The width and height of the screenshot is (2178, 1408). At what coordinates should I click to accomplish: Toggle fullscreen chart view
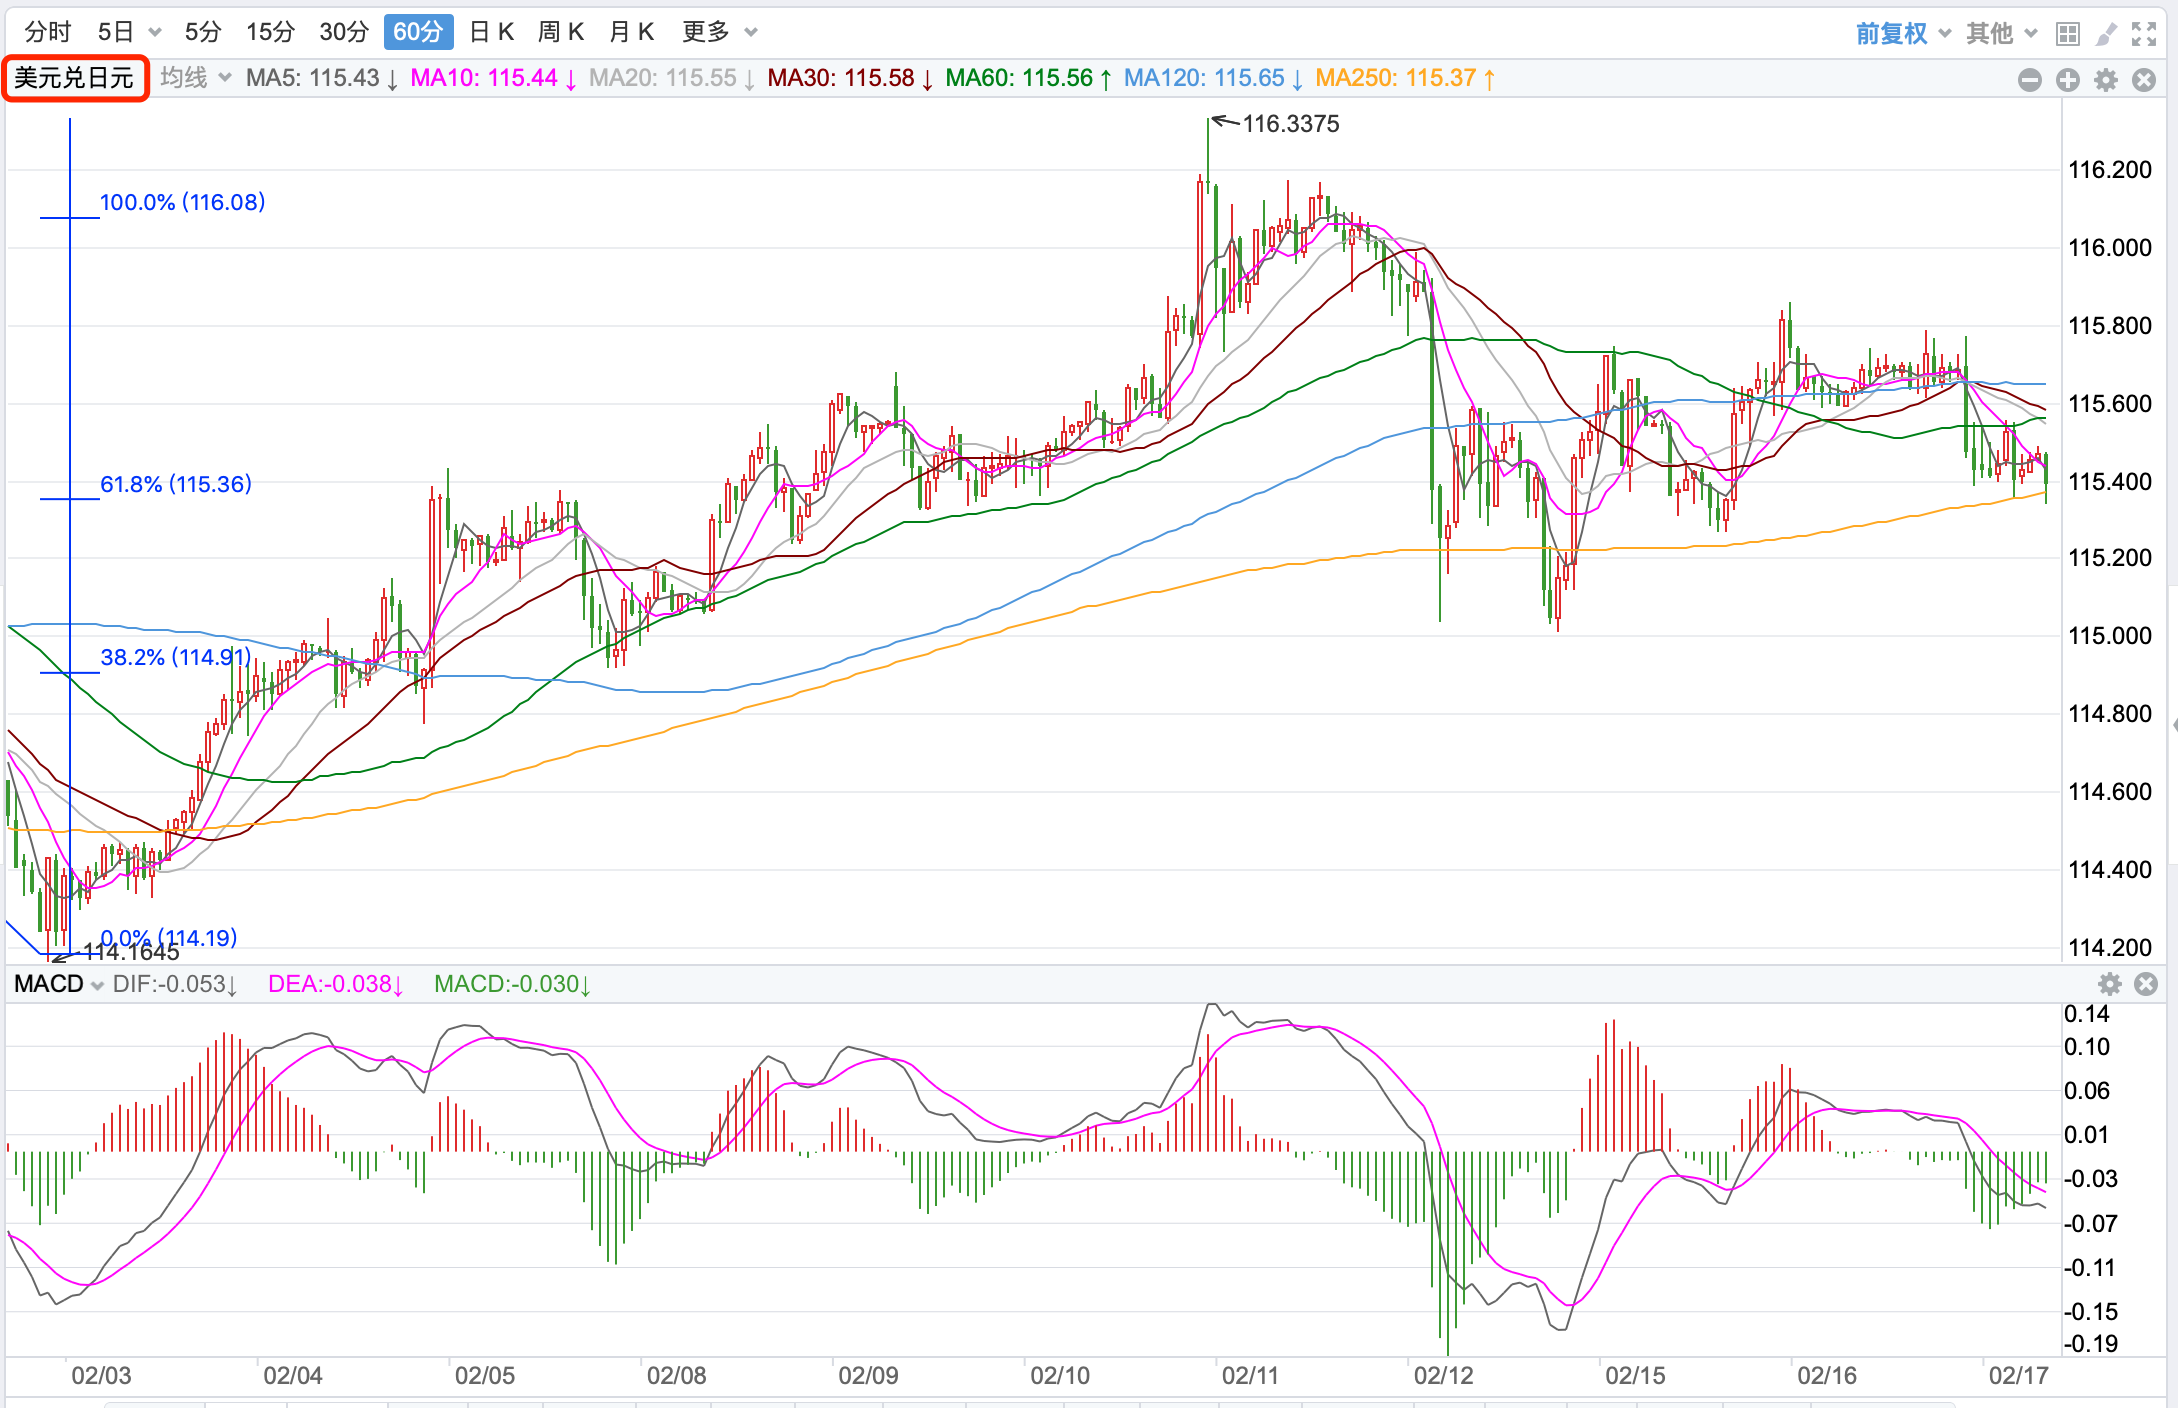click(2143, 34)
